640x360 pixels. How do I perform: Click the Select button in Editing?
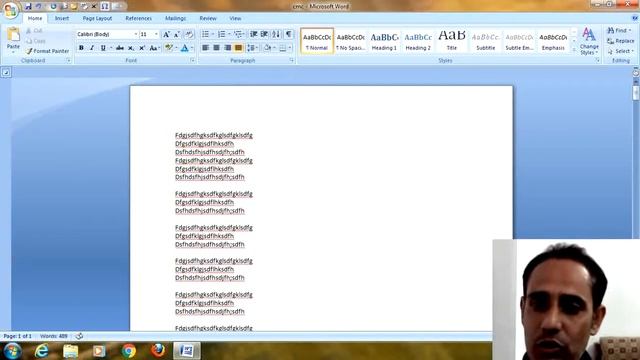point(620,51)
